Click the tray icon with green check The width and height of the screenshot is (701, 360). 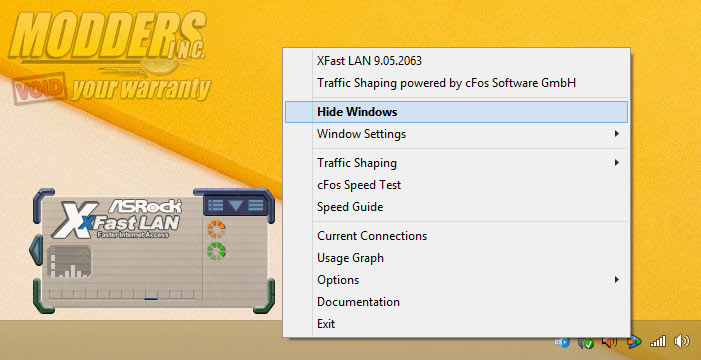point(586,343)
